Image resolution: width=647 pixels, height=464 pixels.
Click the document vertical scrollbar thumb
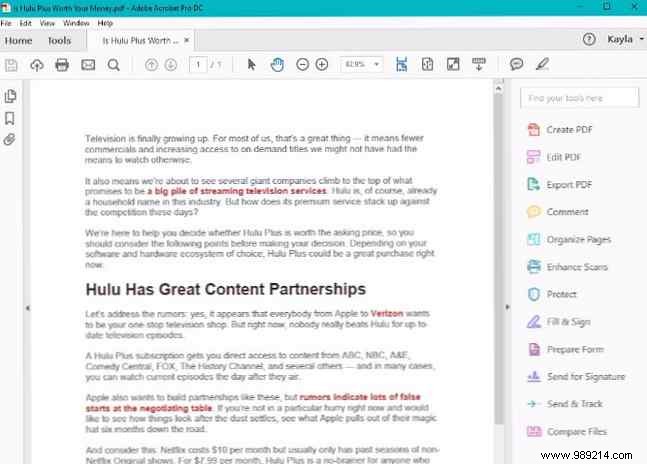click(x=499, y=259)
